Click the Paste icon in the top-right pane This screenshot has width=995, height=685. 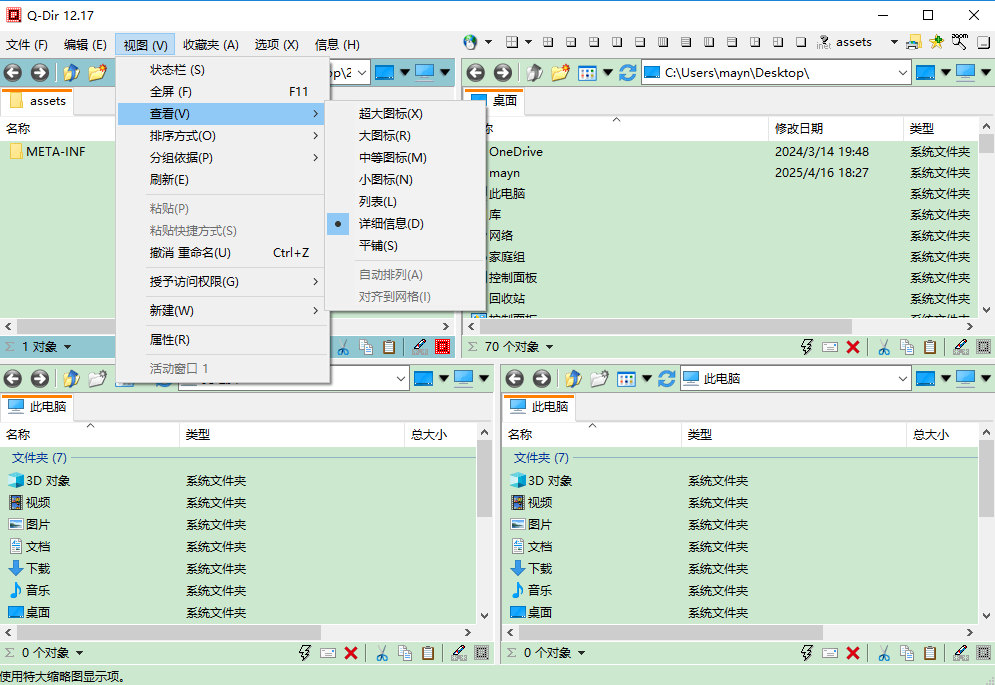[931, 346]
